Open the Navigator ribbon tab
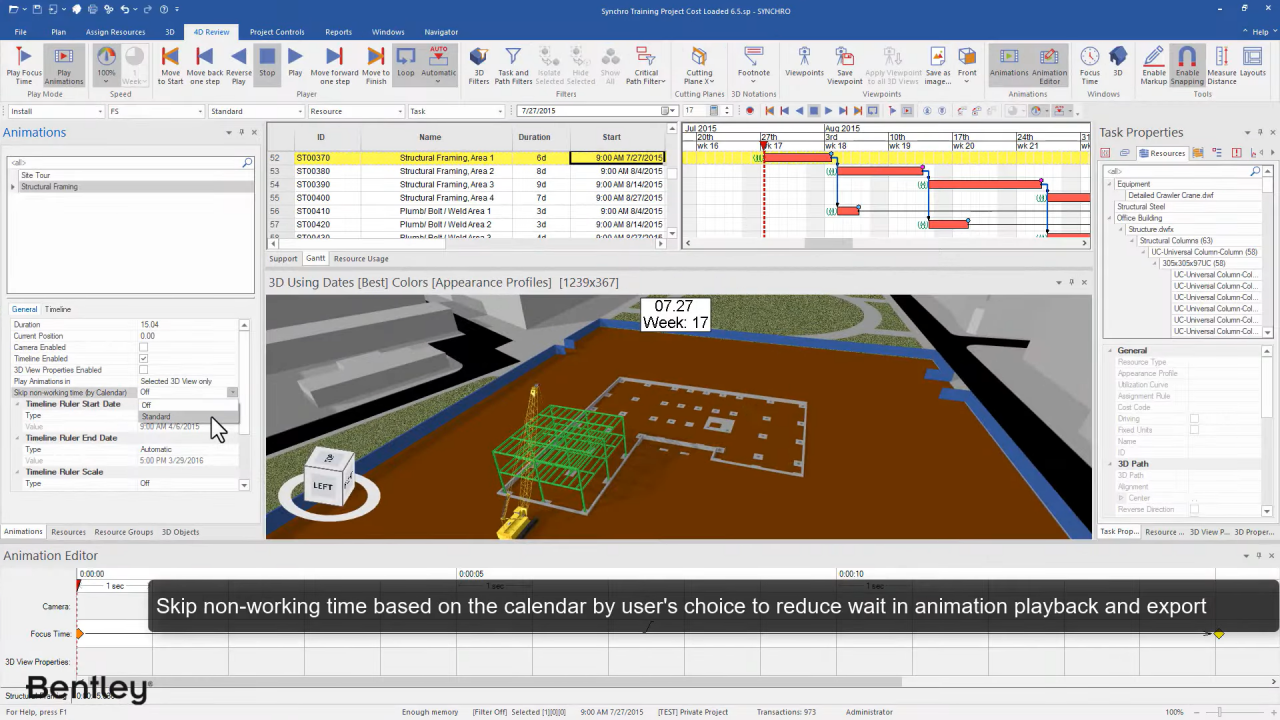1280x720 pixels. click(x=441, y=32)
